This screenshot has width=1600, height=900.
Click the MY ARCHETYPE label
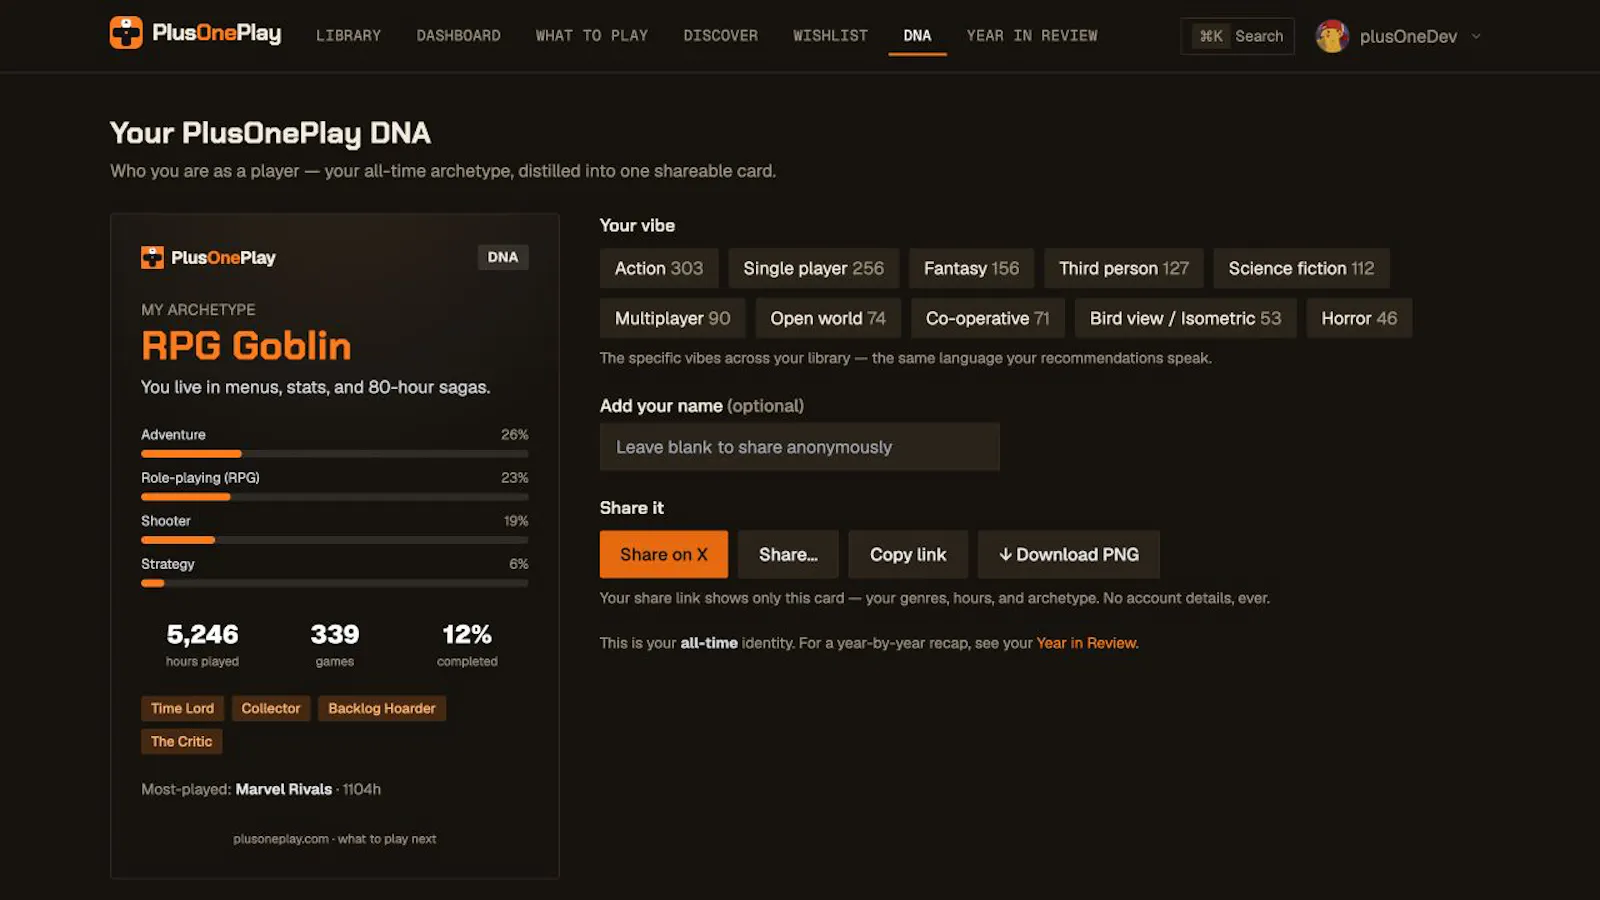coord(198,310)
